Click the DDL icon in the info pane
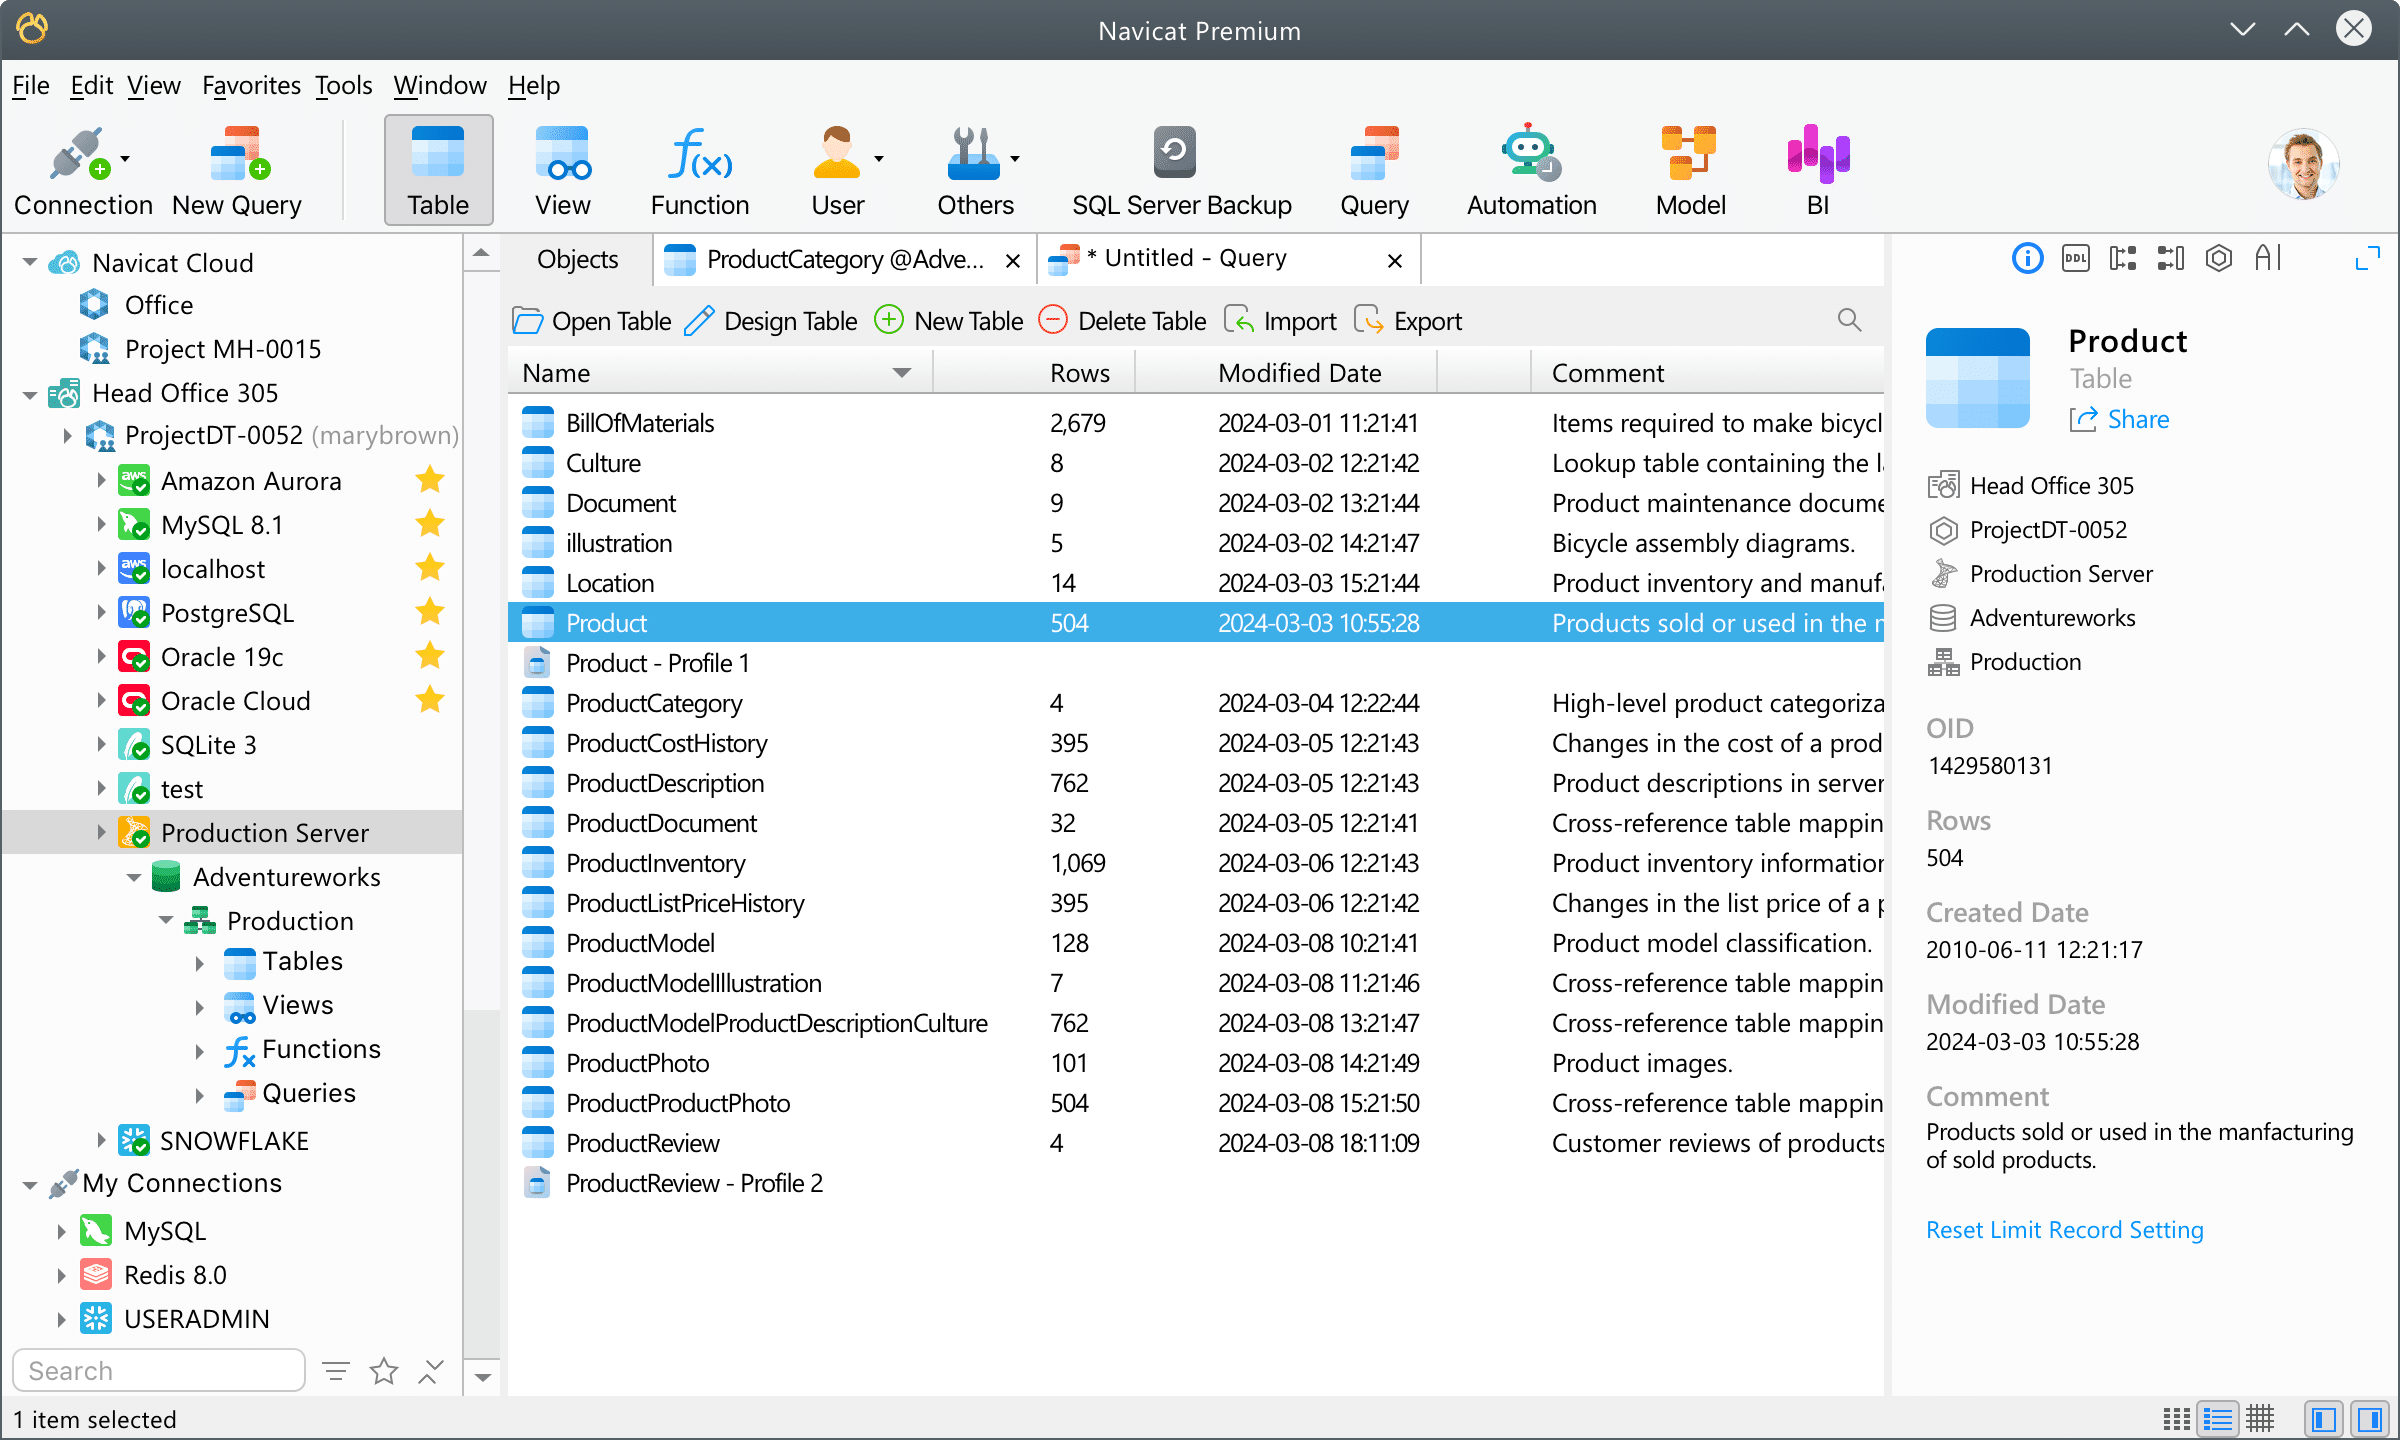 [x=2075, y=258]
